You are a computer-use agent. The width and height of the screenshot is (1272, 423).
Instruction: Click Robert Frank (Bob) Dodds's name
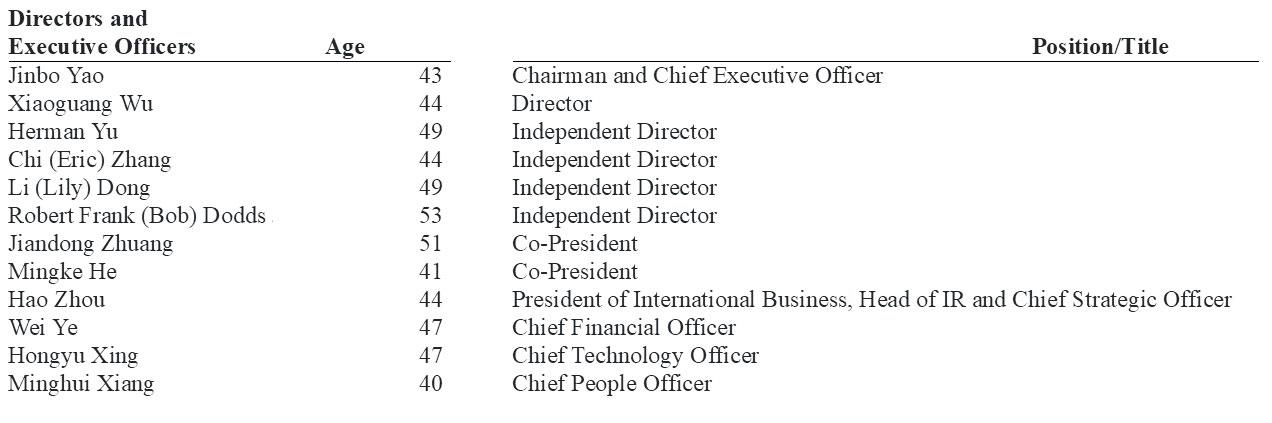tap(137, 216)
